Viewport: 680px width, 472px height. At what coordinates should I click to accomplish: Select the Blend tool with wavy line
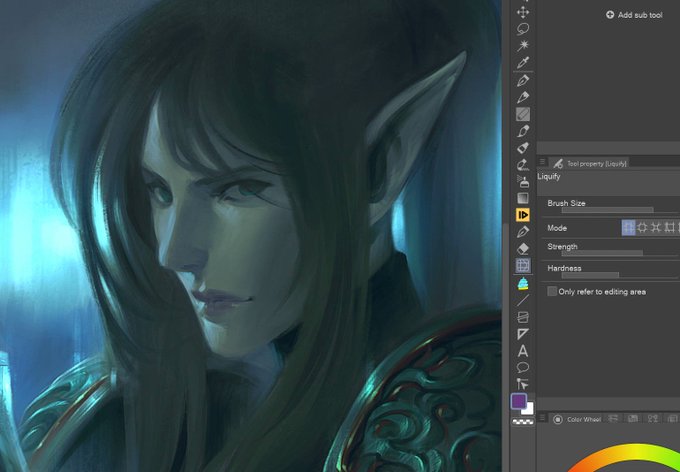(523, 165)
